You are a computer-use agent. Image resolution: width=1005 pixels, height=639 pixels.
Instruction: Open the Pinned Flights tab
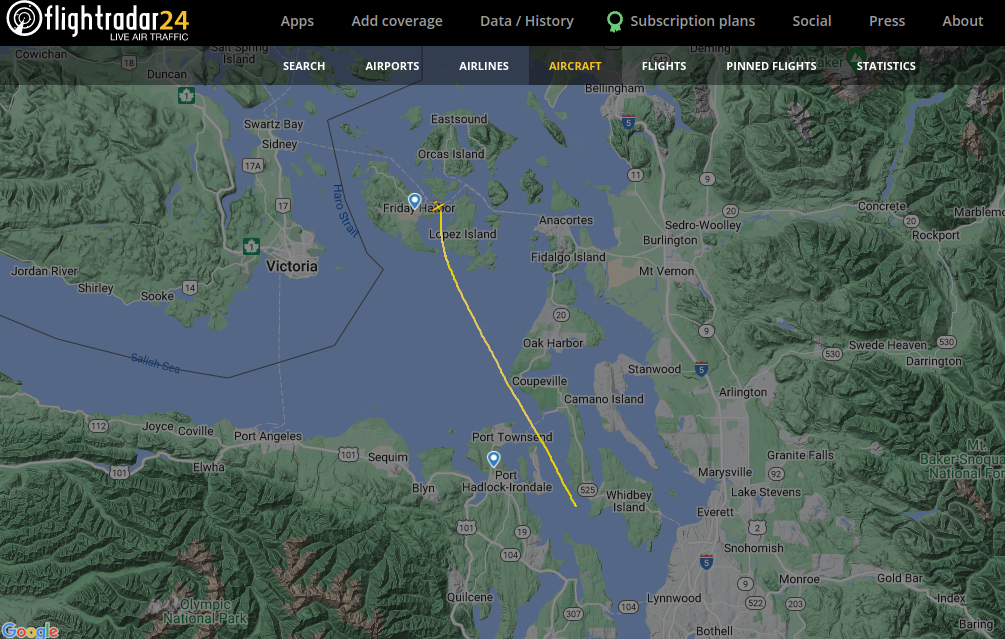tap(771, 66)
